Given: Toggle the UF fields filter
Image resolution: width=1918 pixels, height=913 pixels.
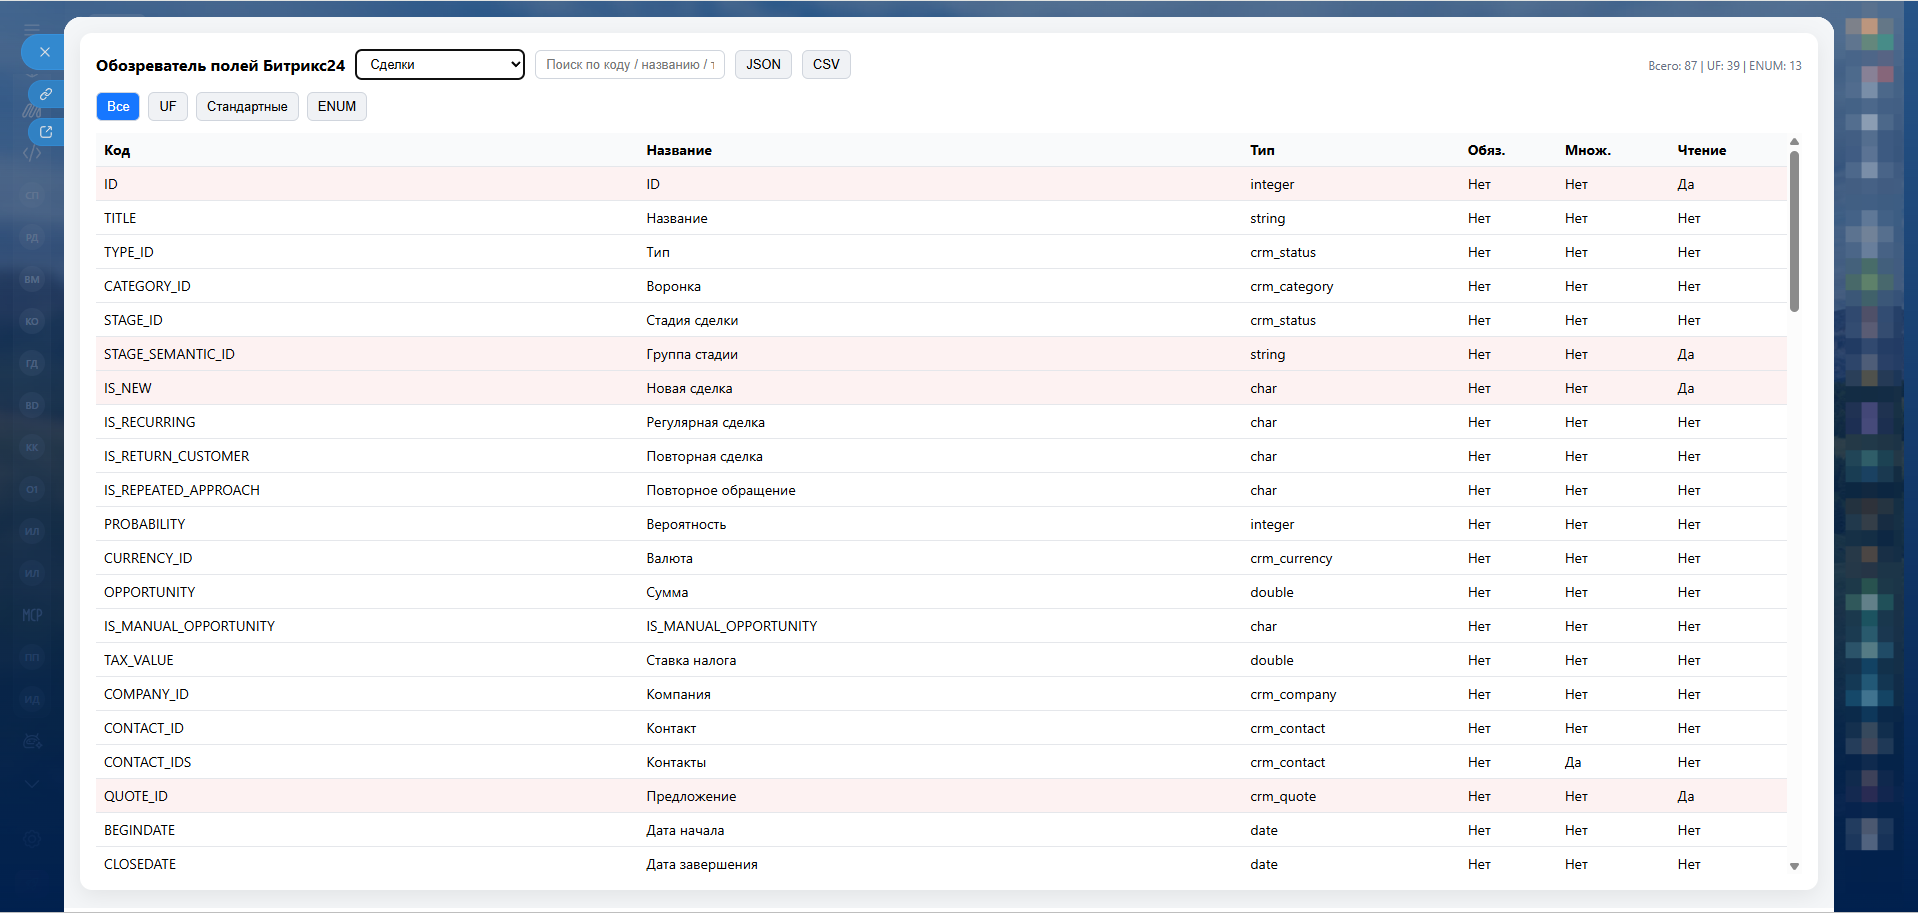Looking at the screenshot, I should 168,106.
